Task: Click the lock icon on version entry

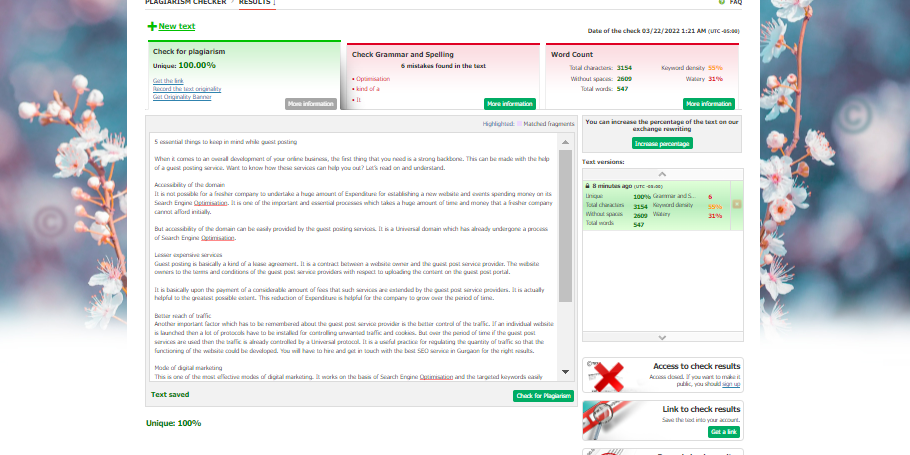Action: pos(587,186)
